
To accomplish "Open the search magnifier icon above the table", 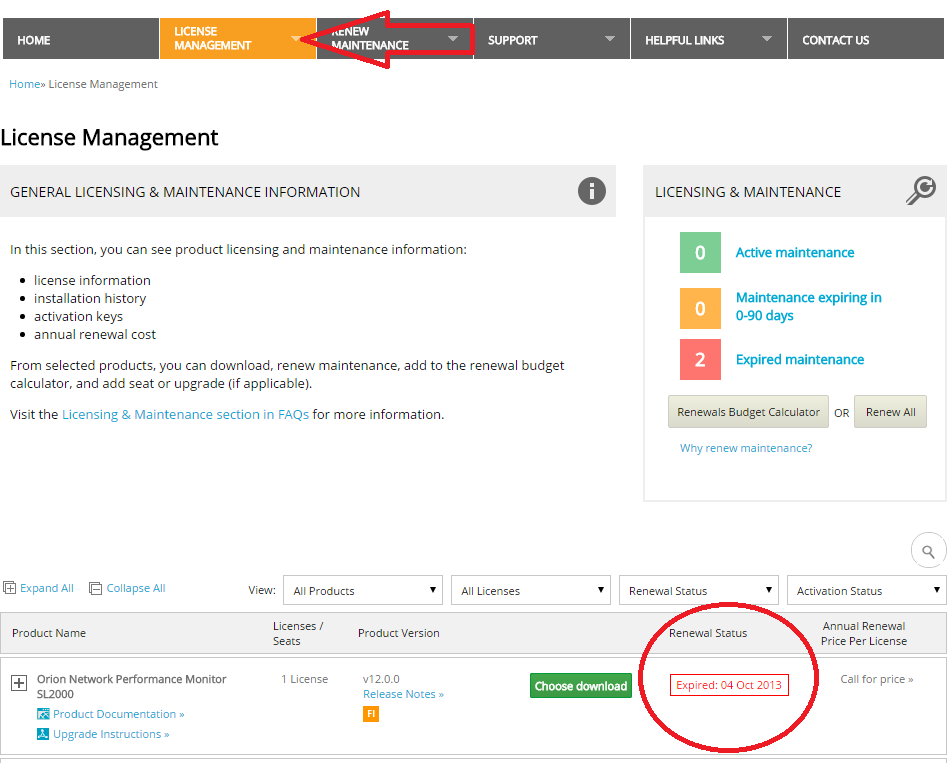I will tap(928, 549).
